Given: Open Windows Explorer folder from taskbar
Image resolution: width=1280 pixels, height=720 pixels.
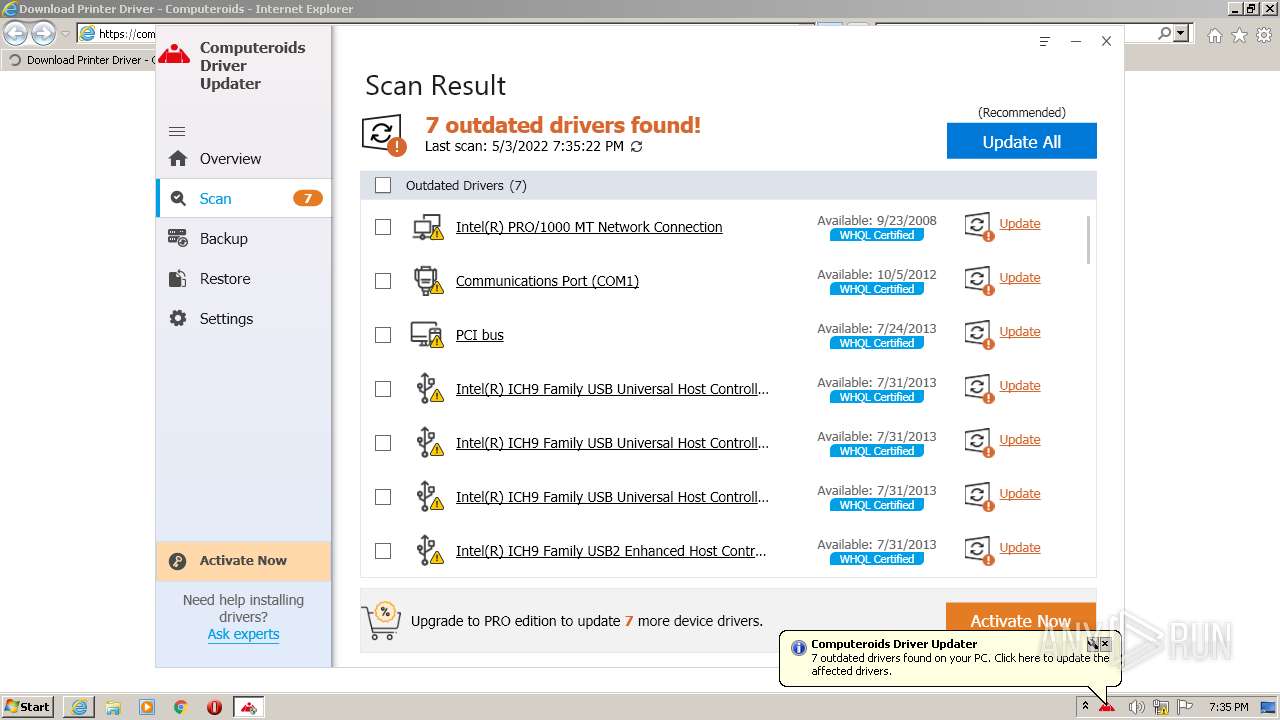Looking at the screenshot, I should [x=113, y=707].
